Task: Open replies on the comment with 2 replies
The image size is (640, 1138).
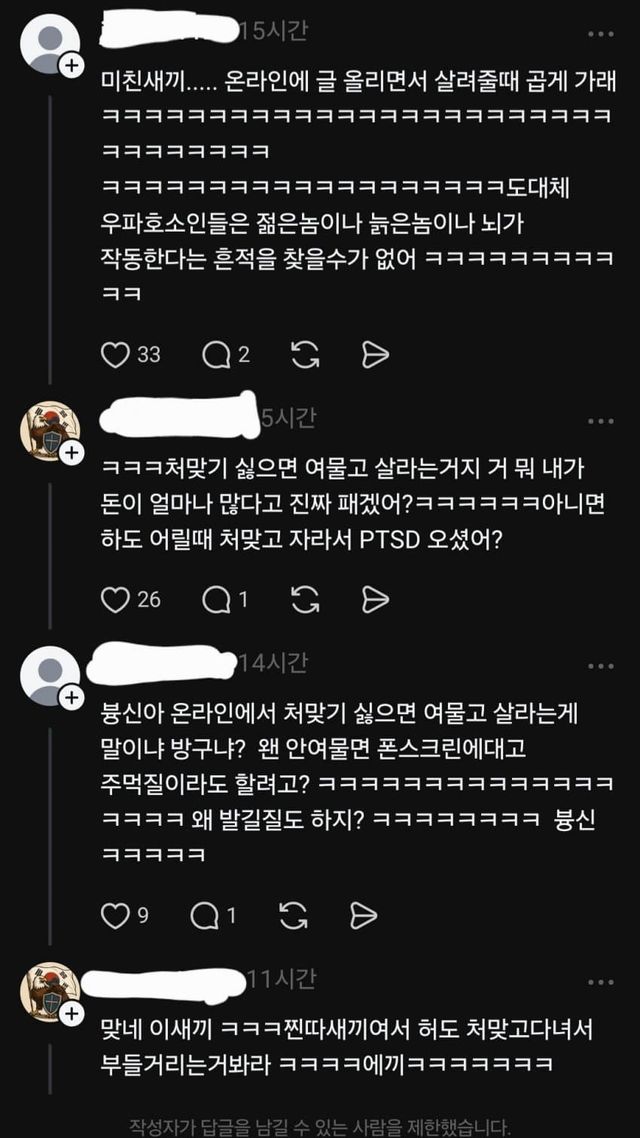Action: pos(216,355)
